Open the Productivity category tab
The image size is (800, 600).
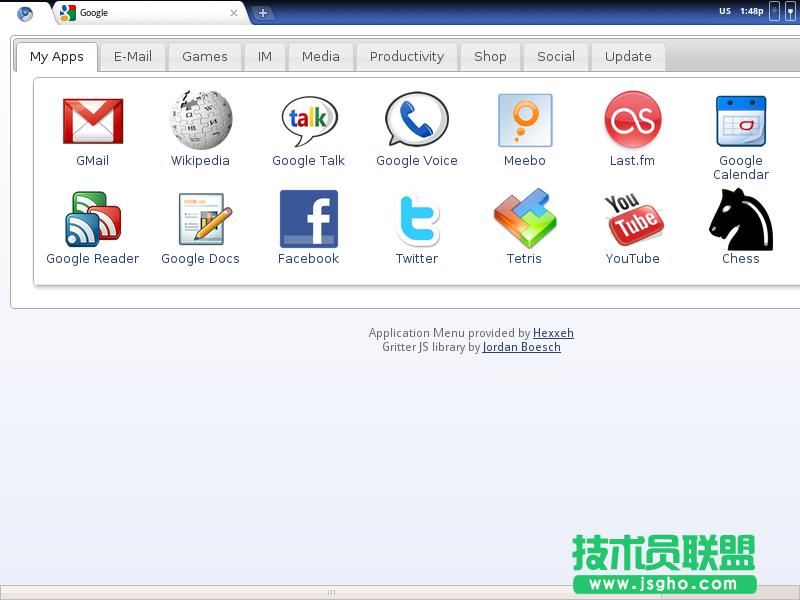tap(407, 57)
